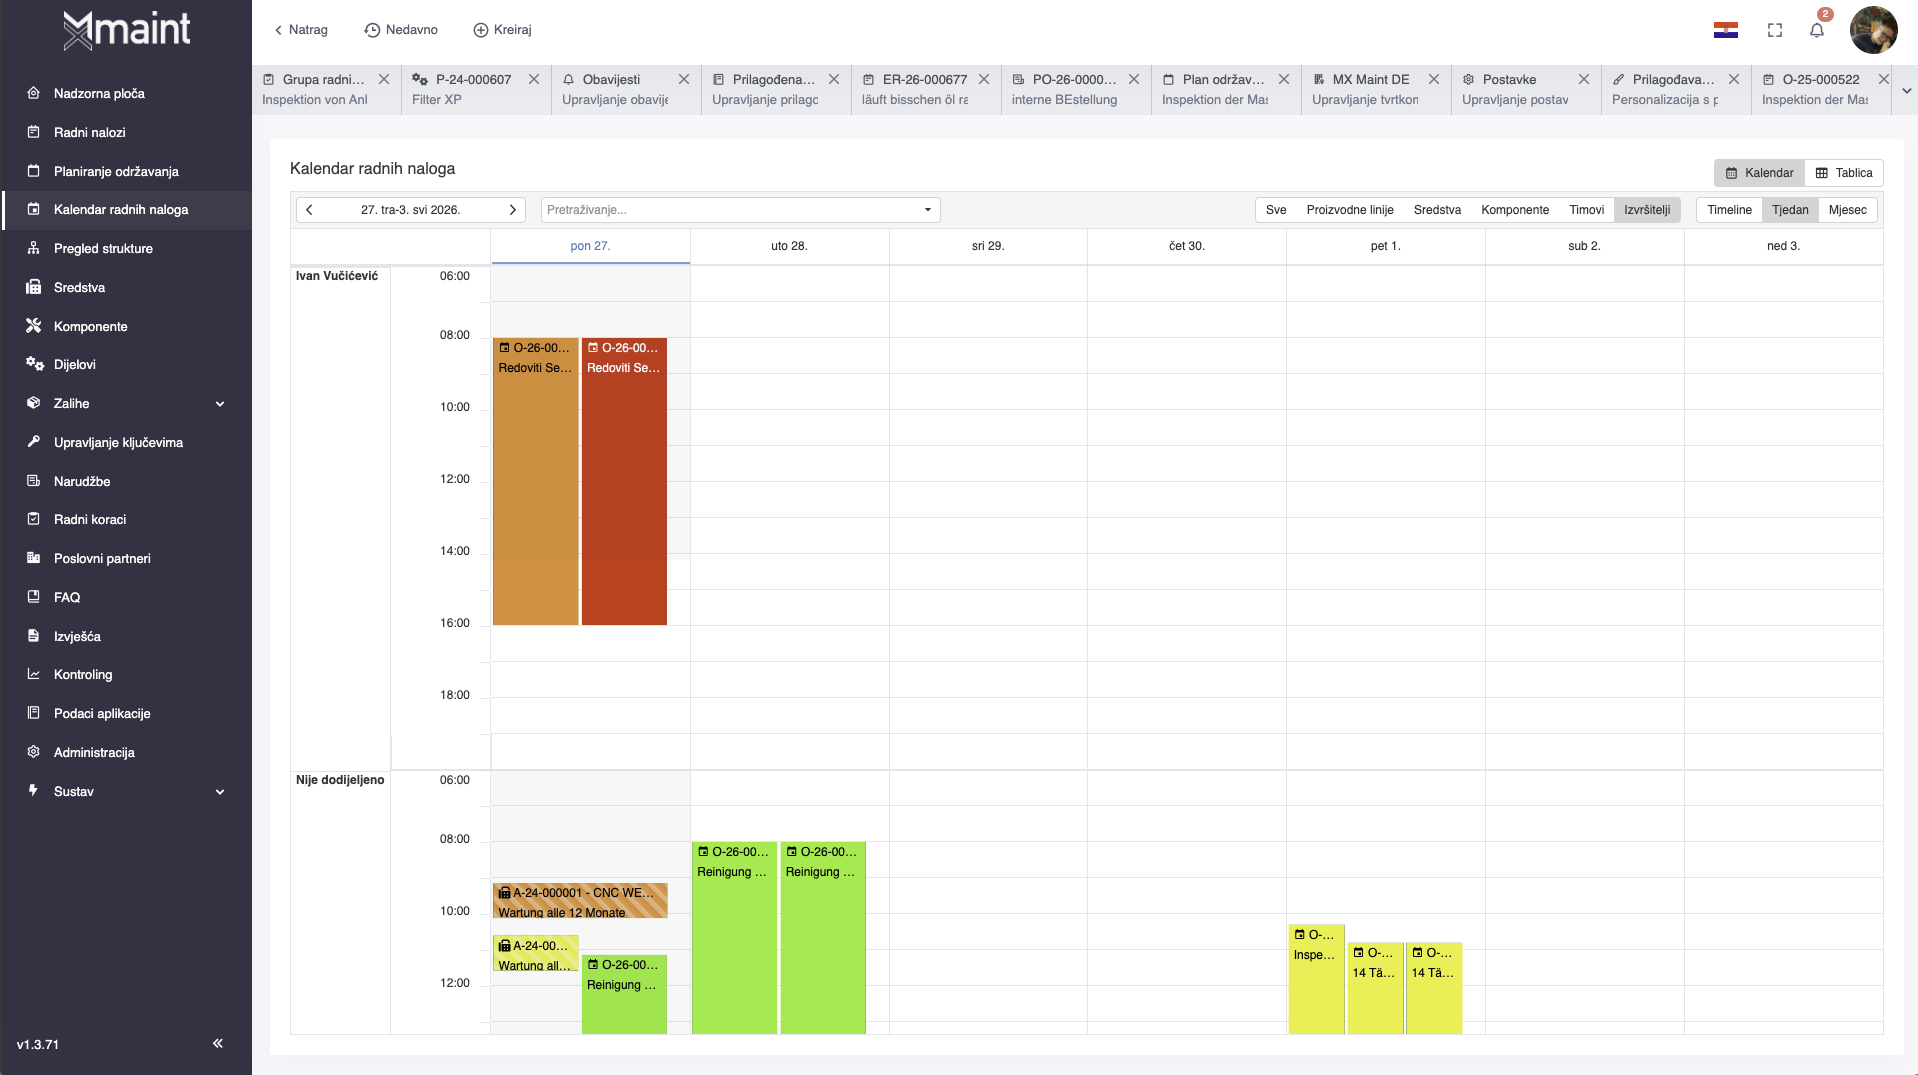Switch to Tablica view
This screenshot has width=1918, height=1075.
[x=1843, y=173]
